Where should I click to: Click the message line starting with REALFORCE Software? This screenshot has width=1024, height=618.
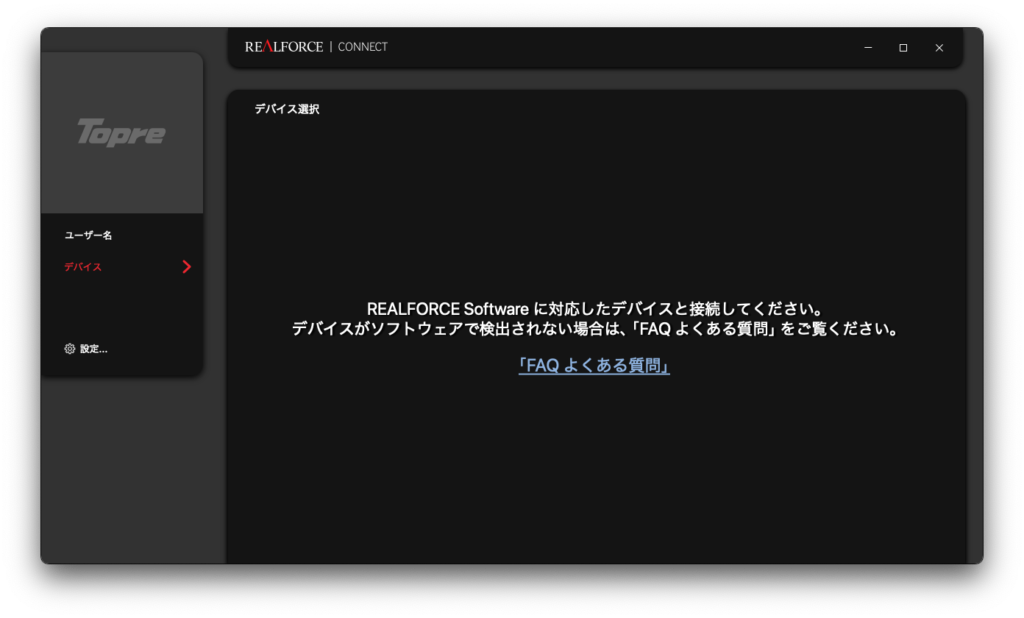click(x=594, y=309)
